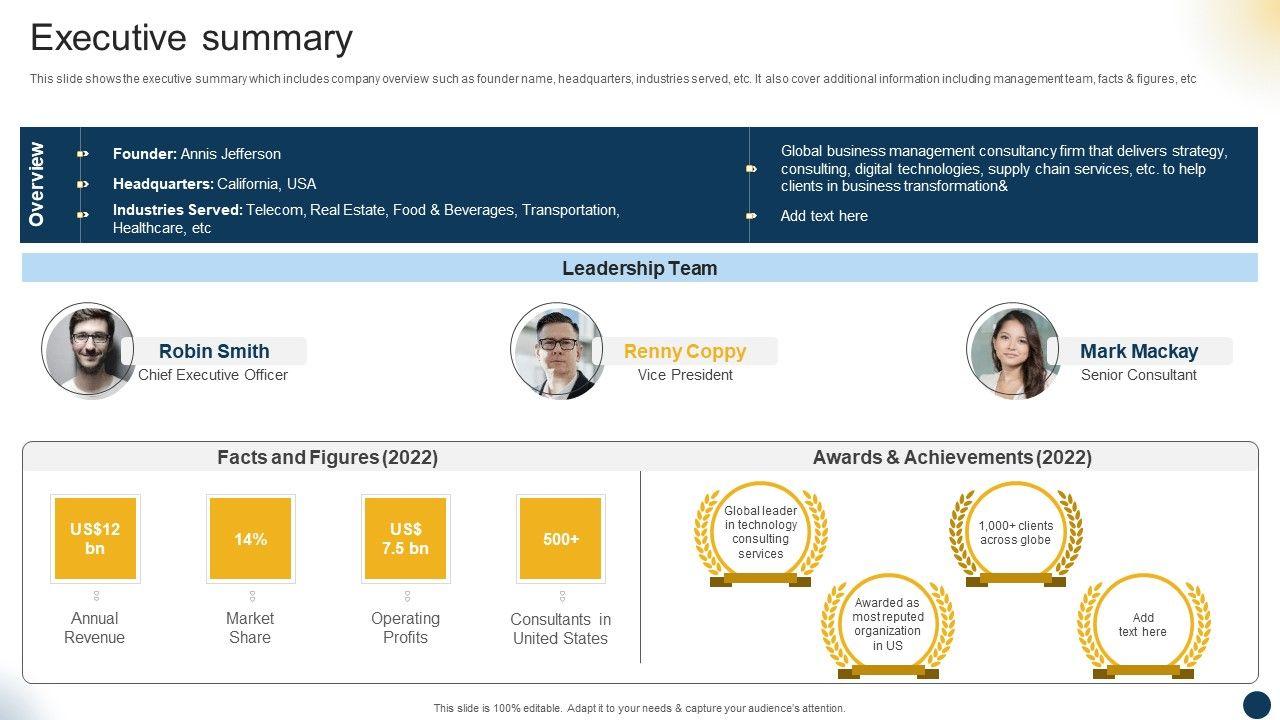Screen dimensions: 1280x720
Task: Select the empty 'Add text here' laurel badge
Action: [x=1143, y=626]
